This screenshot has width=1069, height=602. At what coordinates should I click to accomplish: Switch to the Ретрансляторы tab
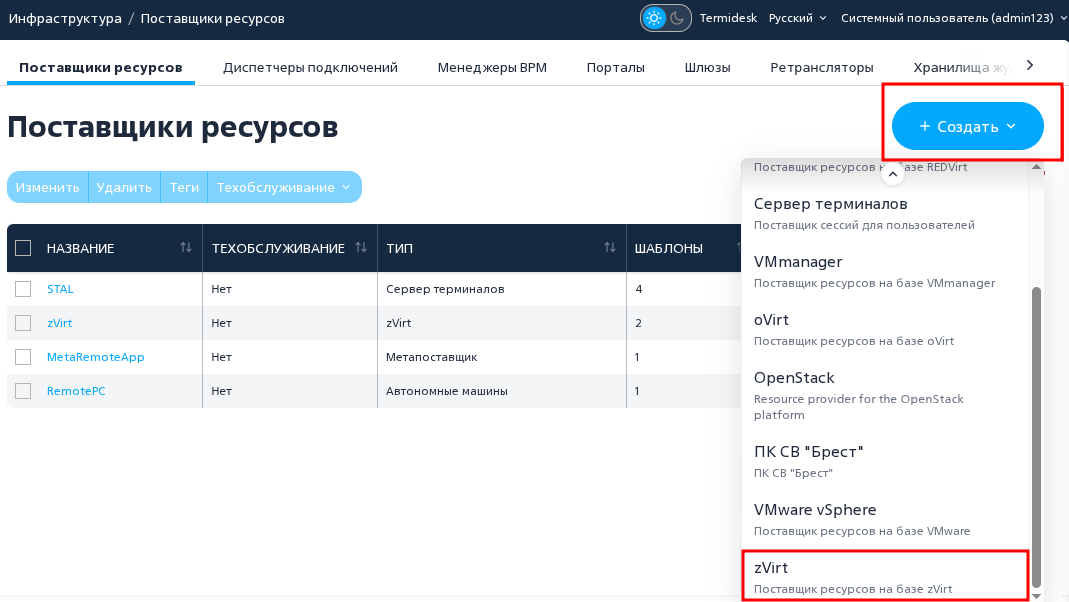(x=822, y=67)
